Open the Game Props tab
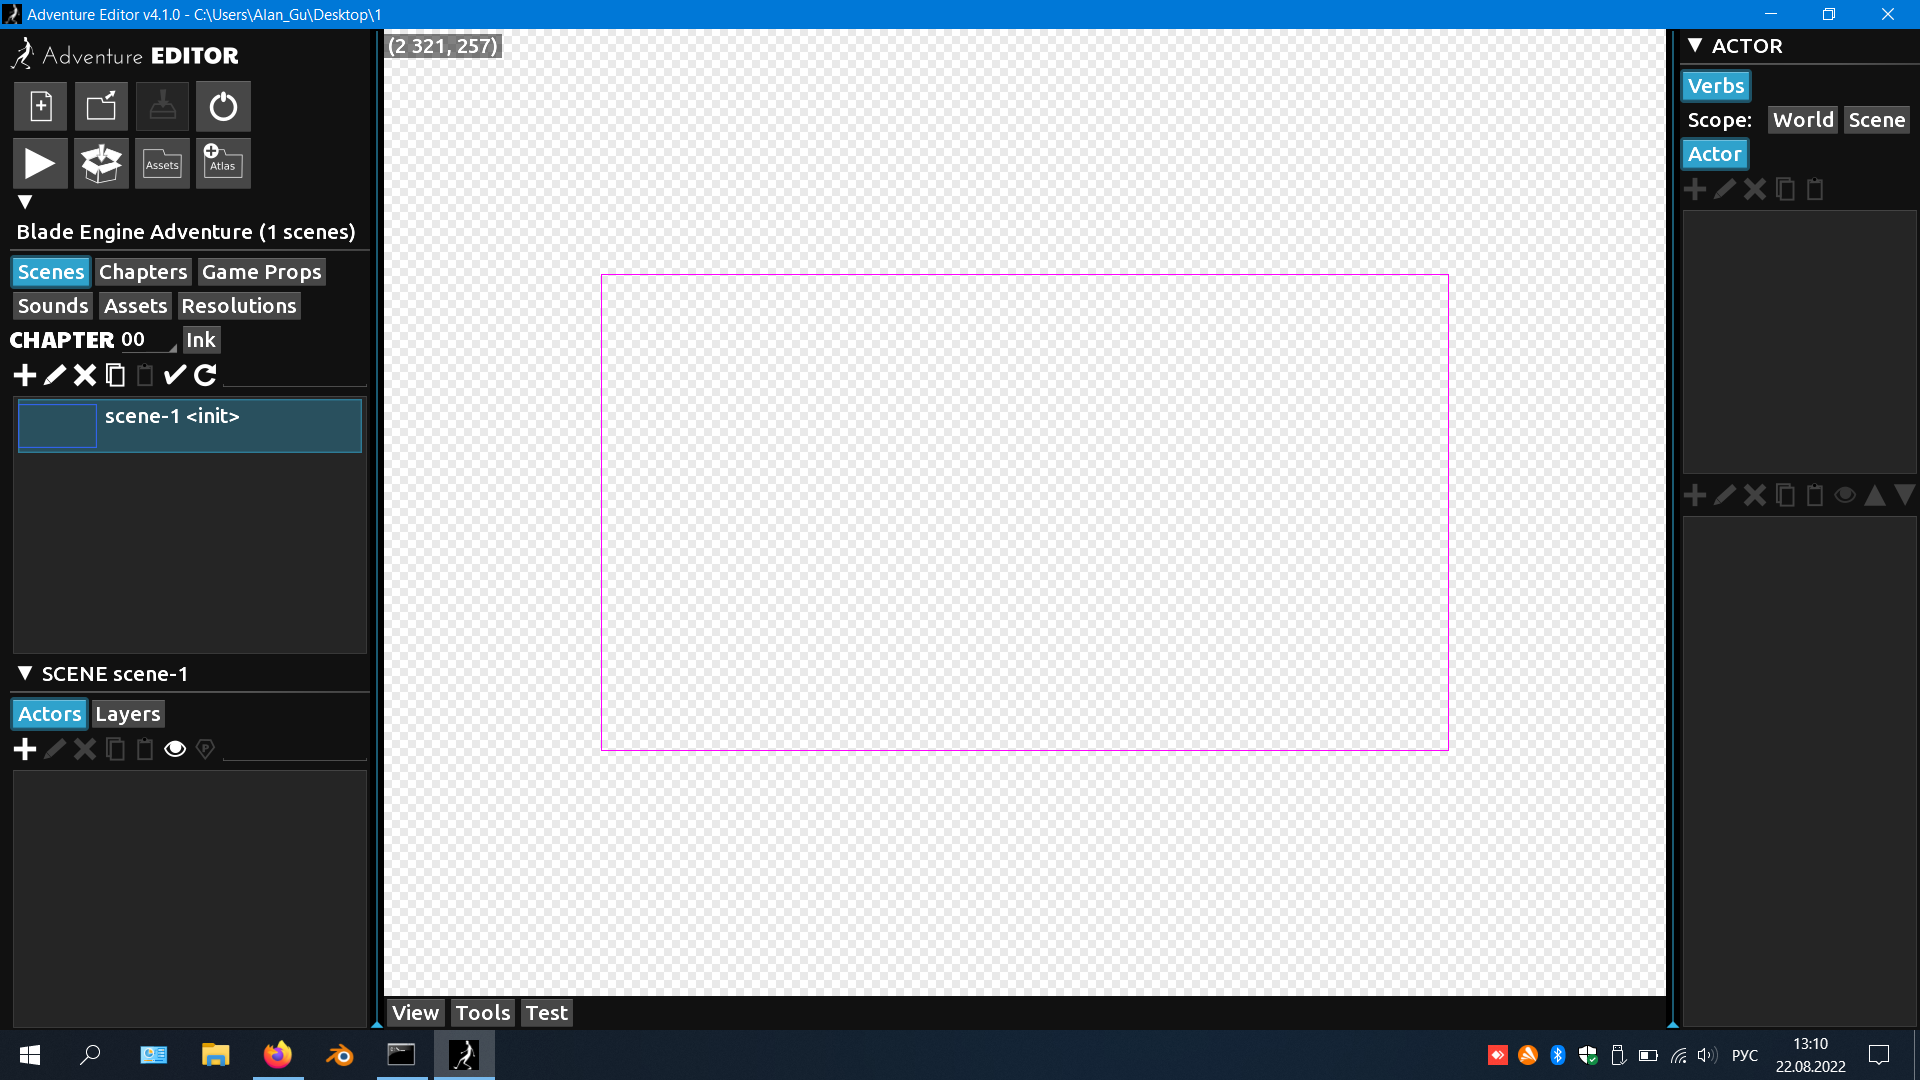The image size is (1920, 1080). pos(261,272)
